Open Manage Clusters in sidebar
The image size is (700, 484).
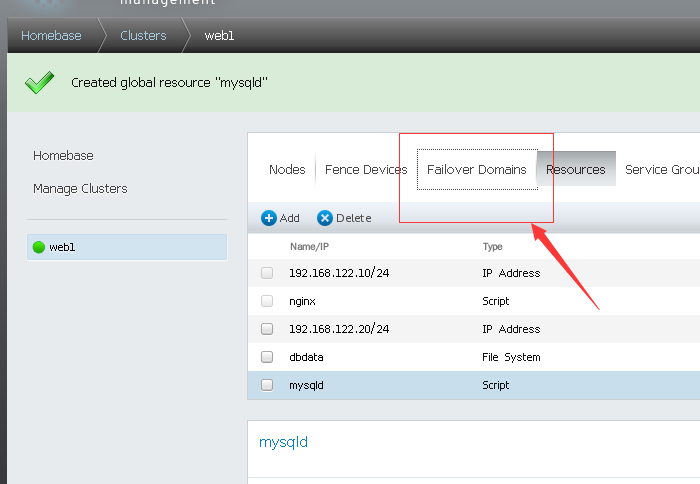(x=80, y=189)
